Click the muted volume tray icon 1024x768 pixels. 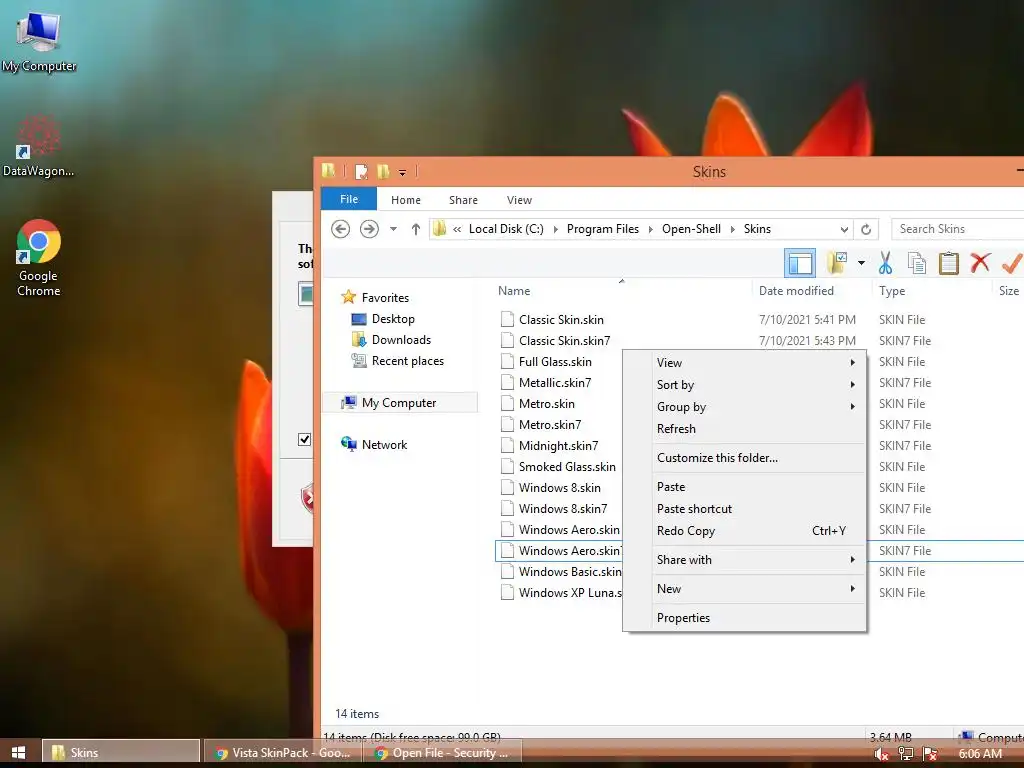click(881, 754)
